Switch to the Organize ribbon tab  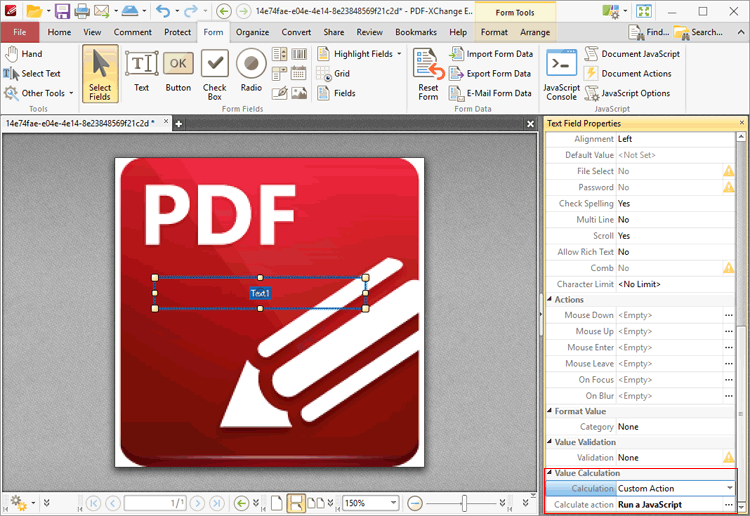click(252, 32)
